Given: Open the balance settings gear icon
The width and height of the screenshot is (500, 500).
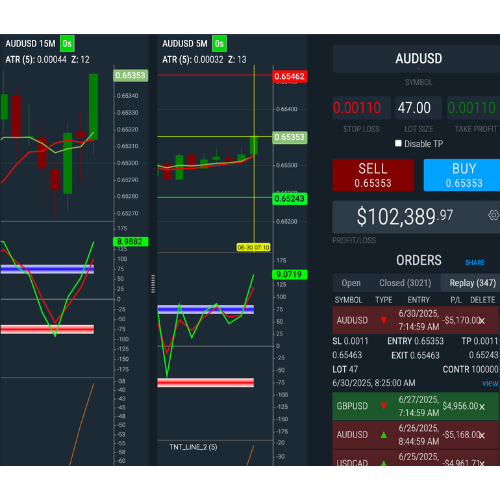Looking at the screenshot, I should 493,215.
